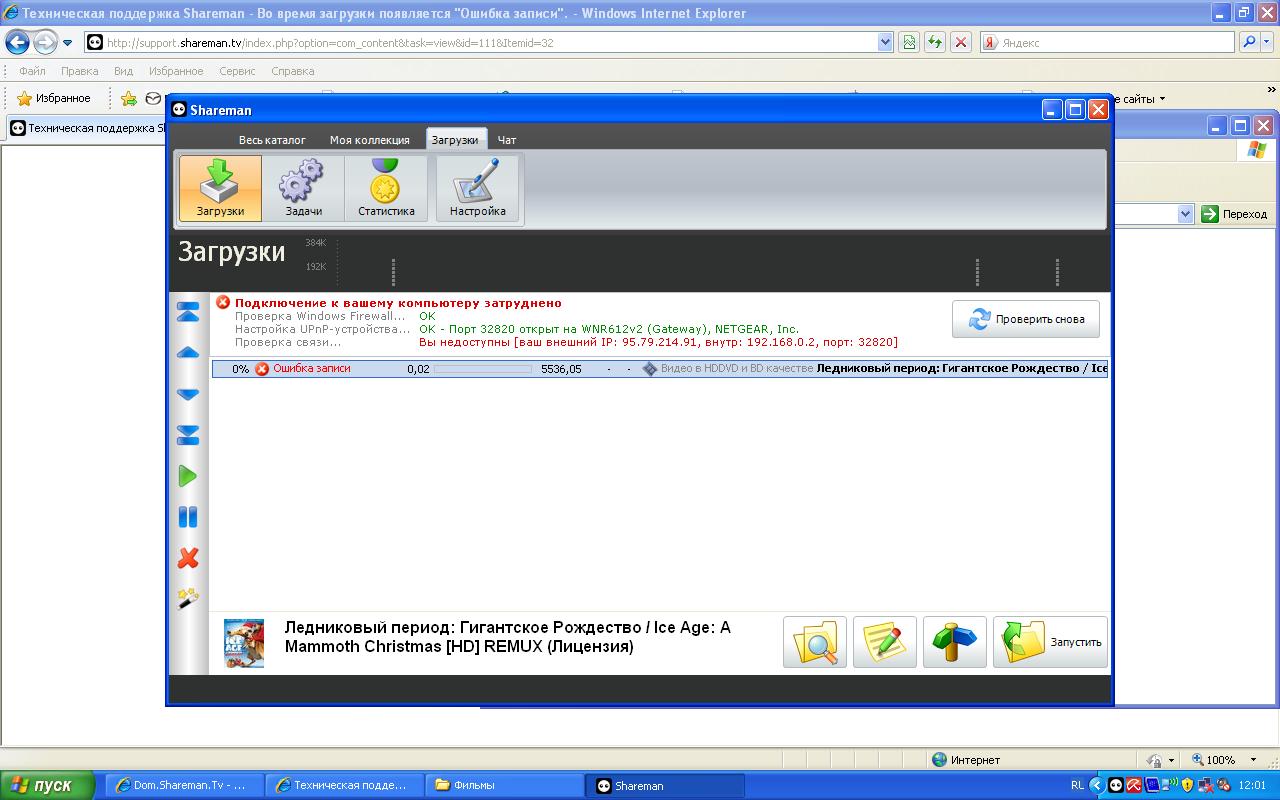The image size is (1280, 800).
Task: Open the Чат tab
Action: tap(507, 140)
